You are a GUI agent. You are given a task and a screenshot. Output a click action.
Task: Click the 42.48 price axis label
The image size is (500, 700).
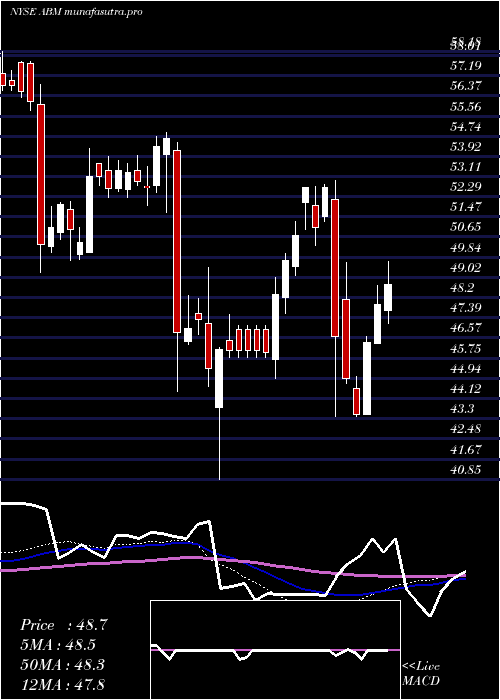(x=466, y=429)
